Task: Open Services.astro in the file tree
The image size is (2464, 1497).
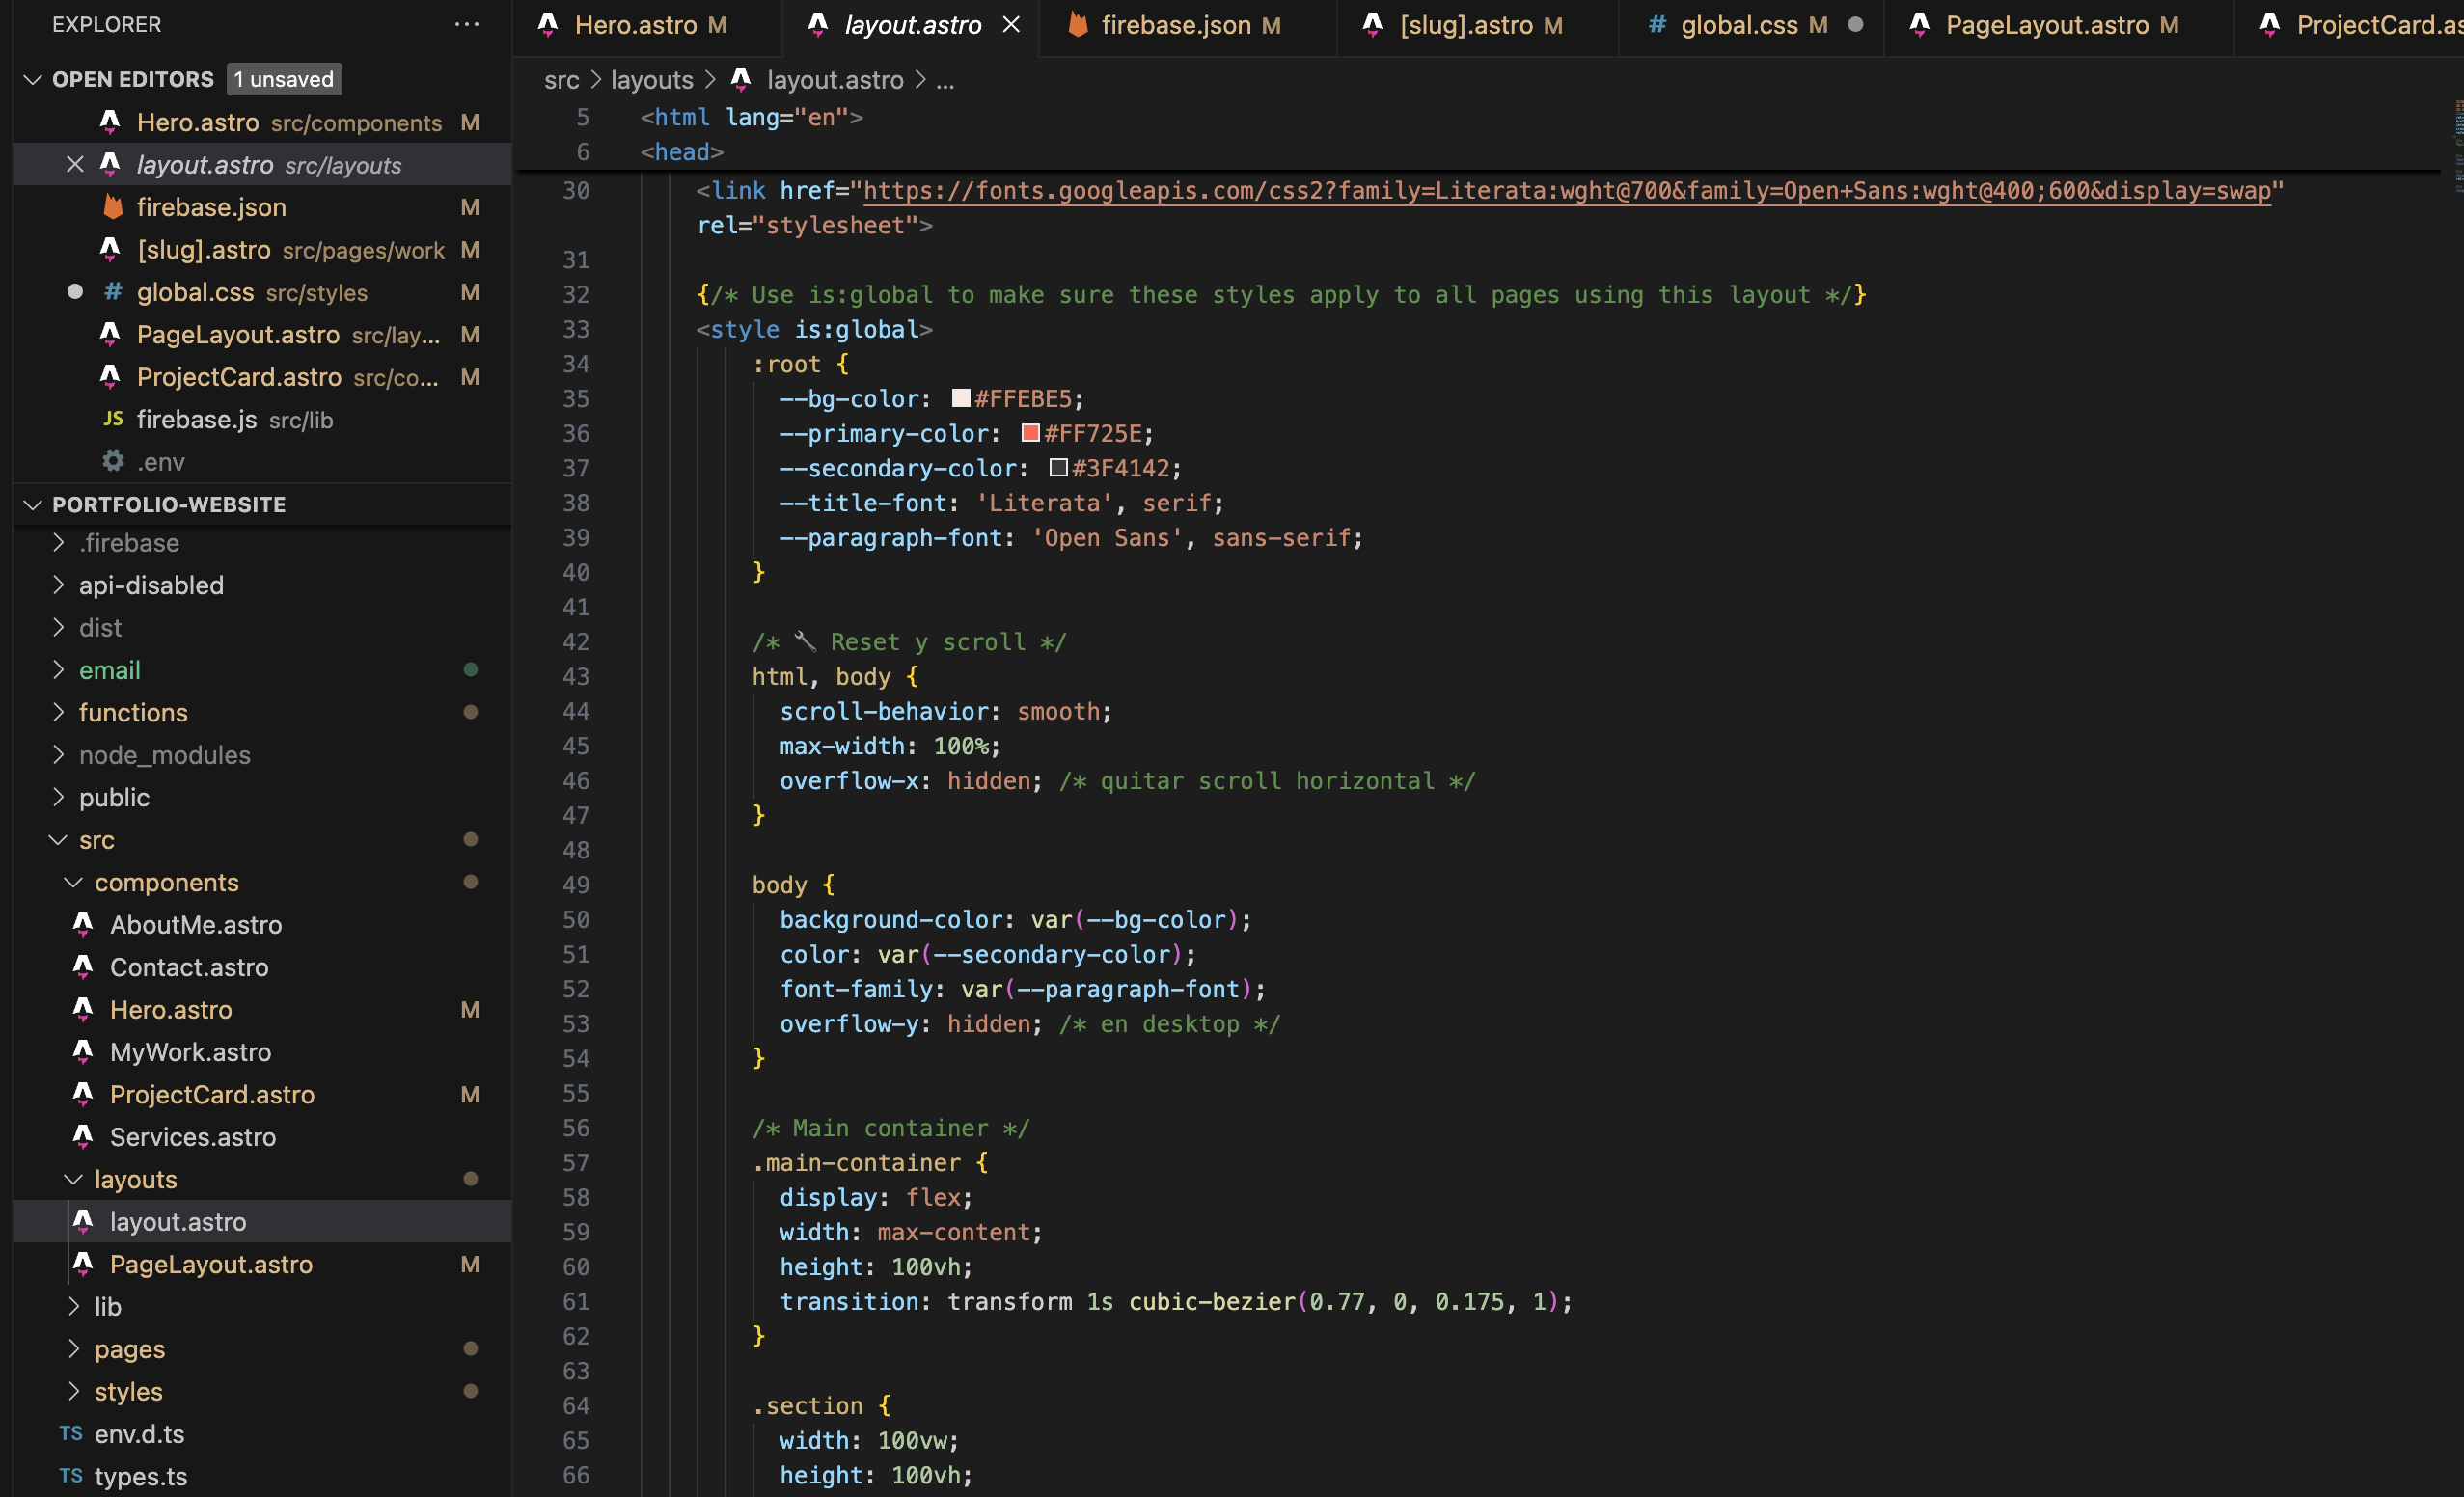Action: click(x=192, y=1137)
